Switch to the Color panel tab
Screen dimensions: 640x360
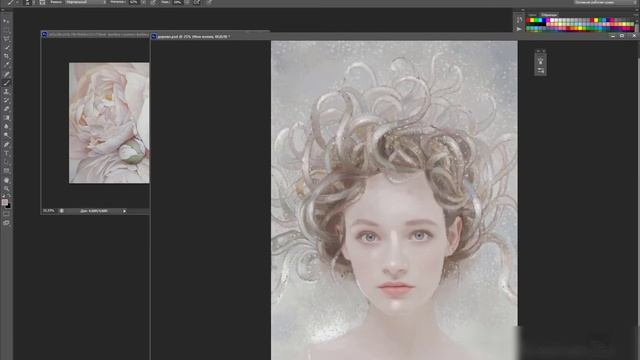532,15
